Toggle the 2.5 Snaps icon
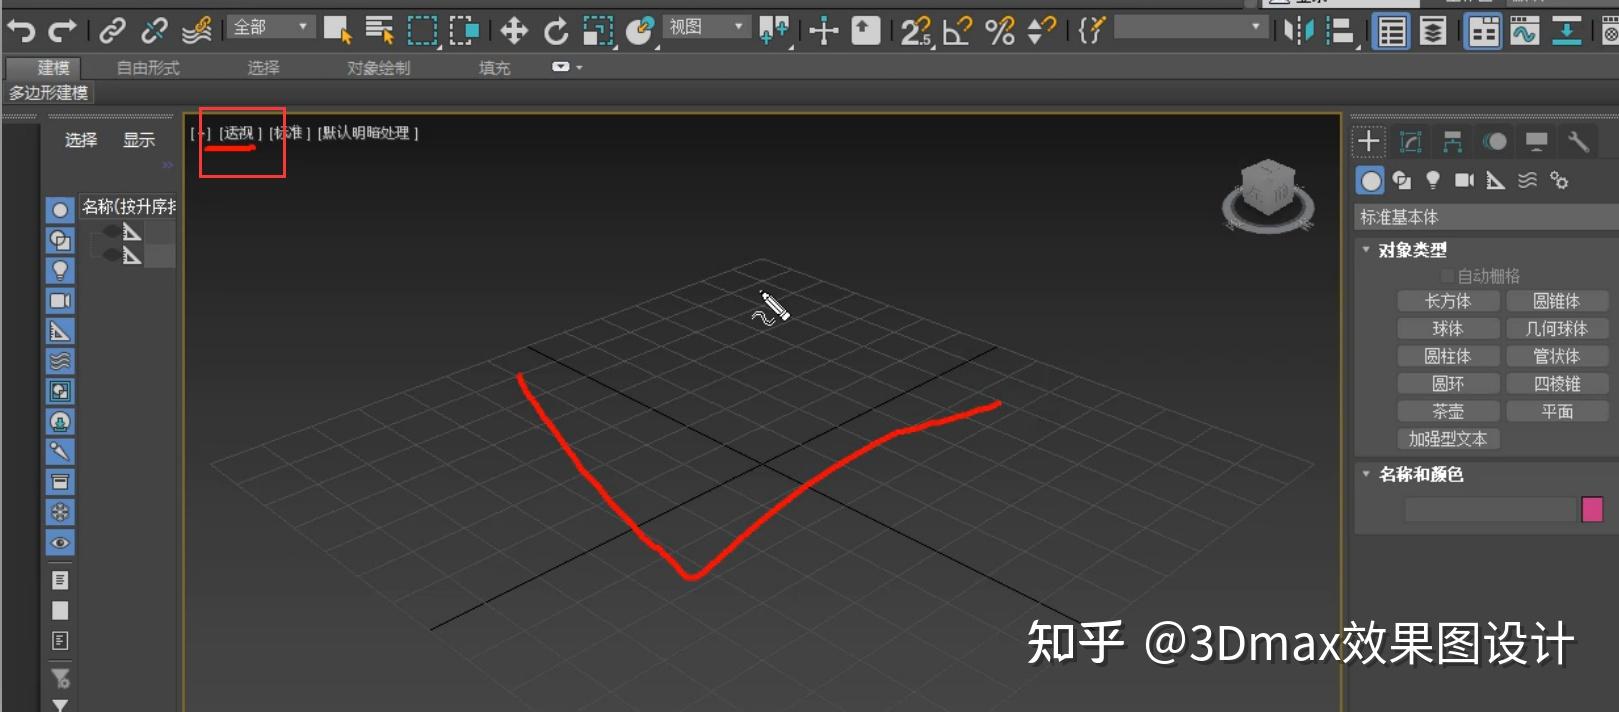Viewport: 1619px width, 712px height. pyautogui.click(x=916, y=31)
